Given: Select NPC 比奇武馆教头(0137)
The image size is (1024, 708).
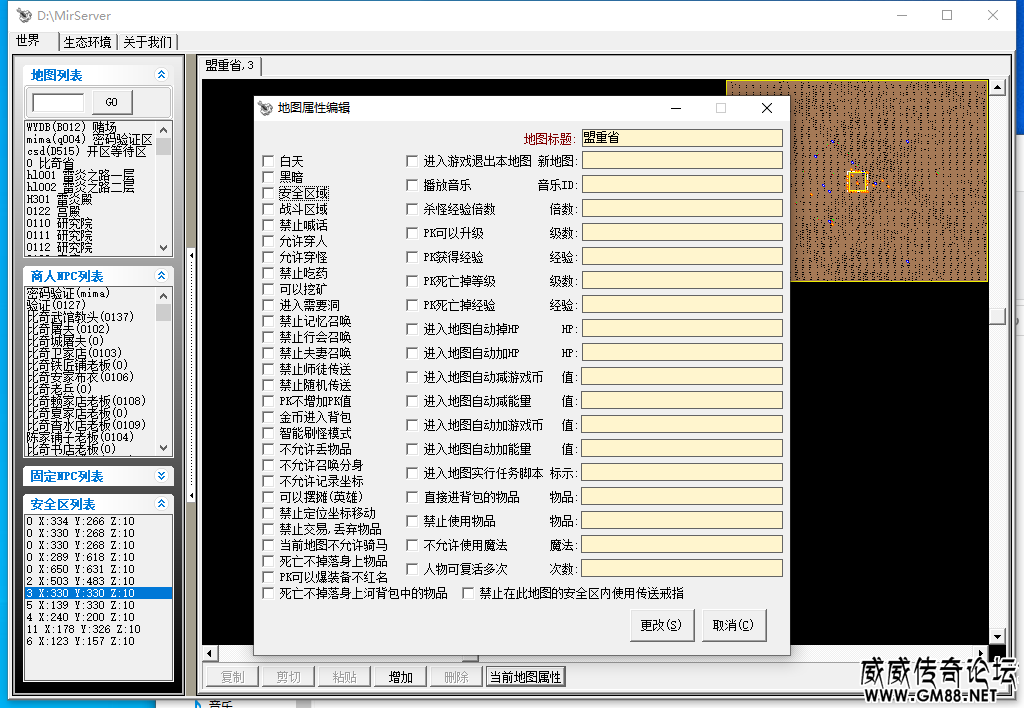Looking at the screenshot, I should tap(80, 317).
